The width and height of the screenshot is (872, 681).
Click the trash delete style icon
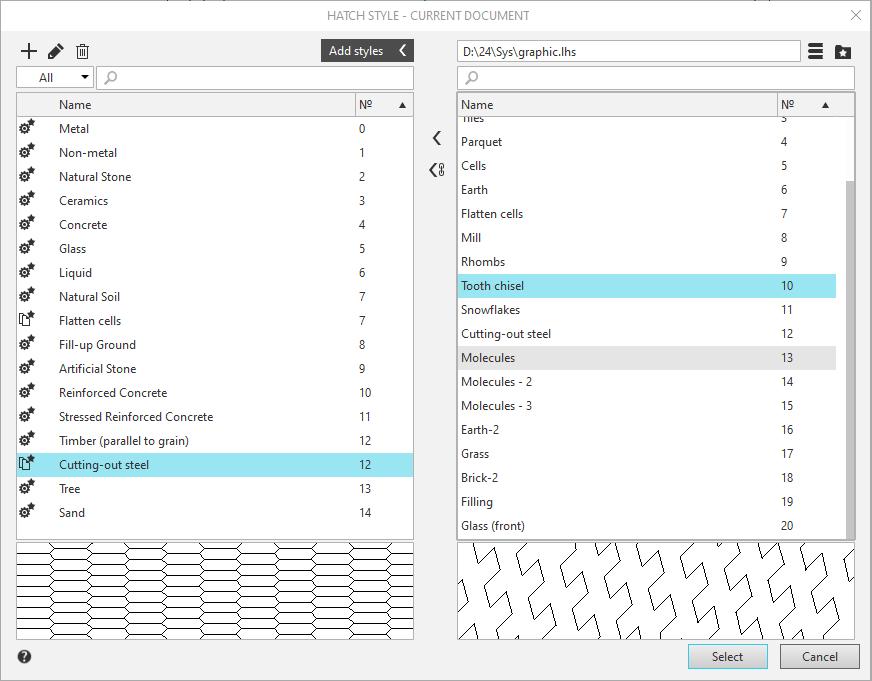click(83, 51)
